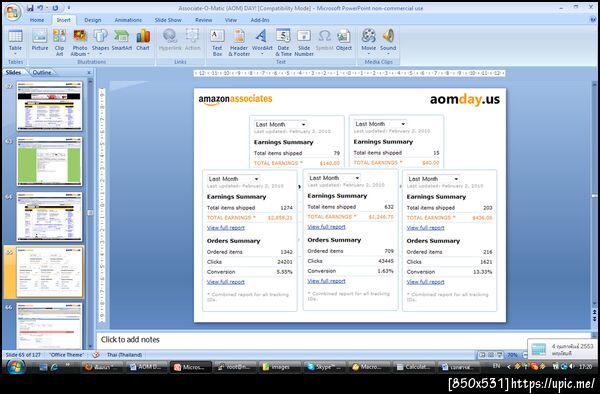Viewport: 600px width, 394px height.
Task: Open the Calculator taskbar button
Action: point(414,367)
